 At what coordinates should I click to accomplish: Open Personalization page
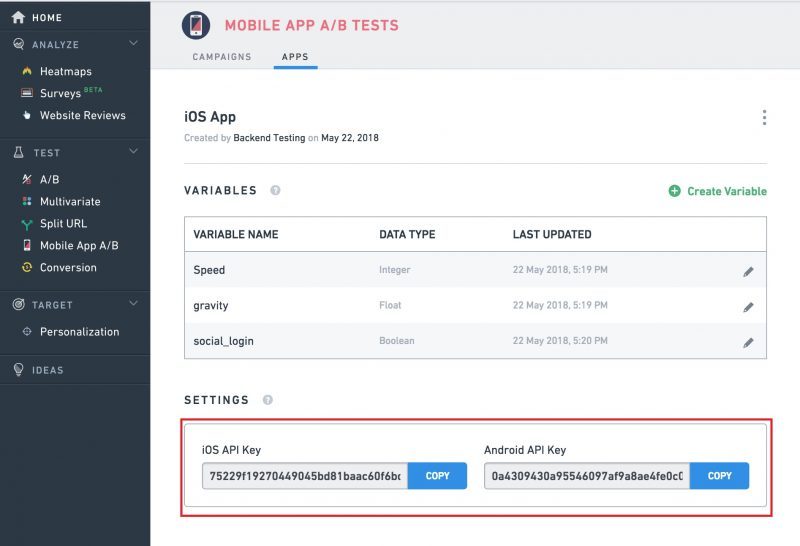point(80,332)
